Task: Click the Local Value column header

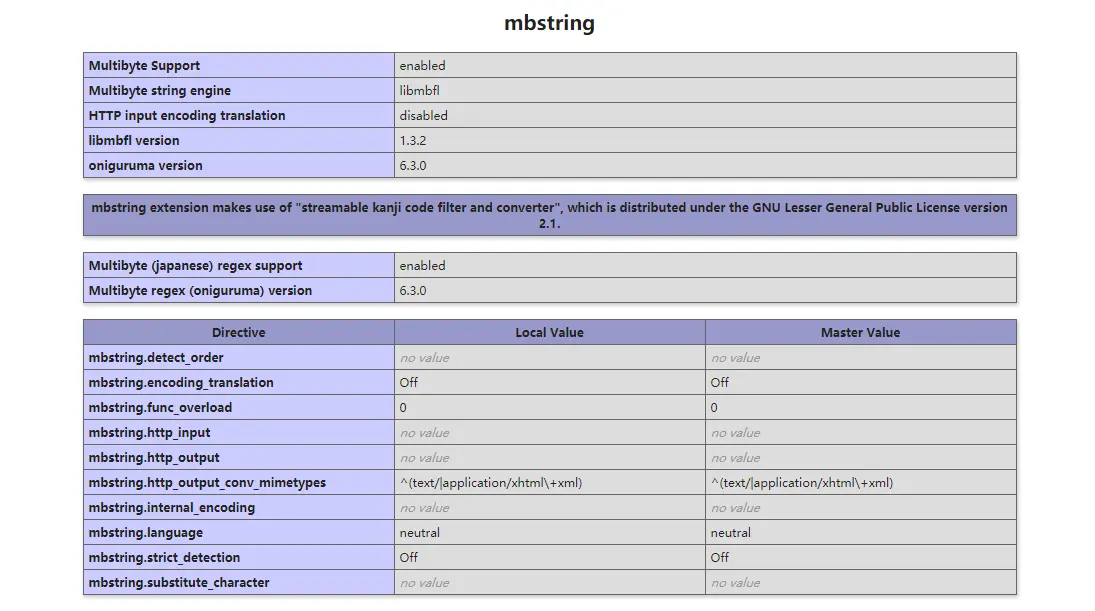Action: click(x=550, y=332)
